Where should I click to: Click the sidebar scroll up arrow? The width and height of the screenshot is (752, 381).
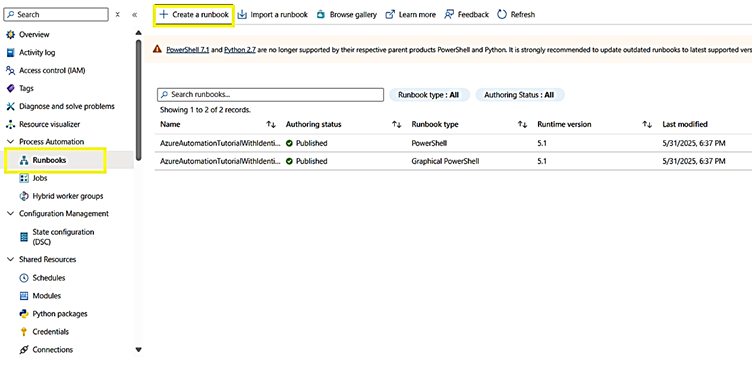[x=138, y=33]
